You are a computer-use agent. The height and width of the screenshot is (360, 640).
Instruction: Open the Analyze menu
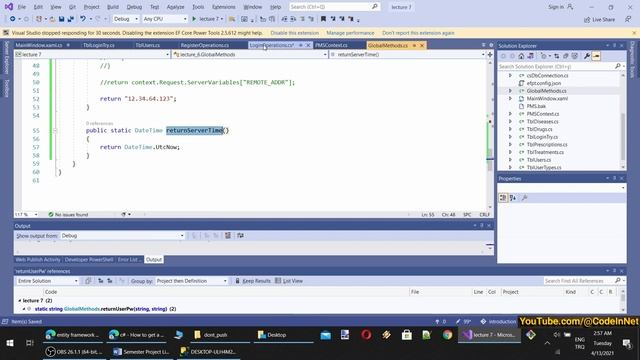pyautogui.click(x=175, y=7)
